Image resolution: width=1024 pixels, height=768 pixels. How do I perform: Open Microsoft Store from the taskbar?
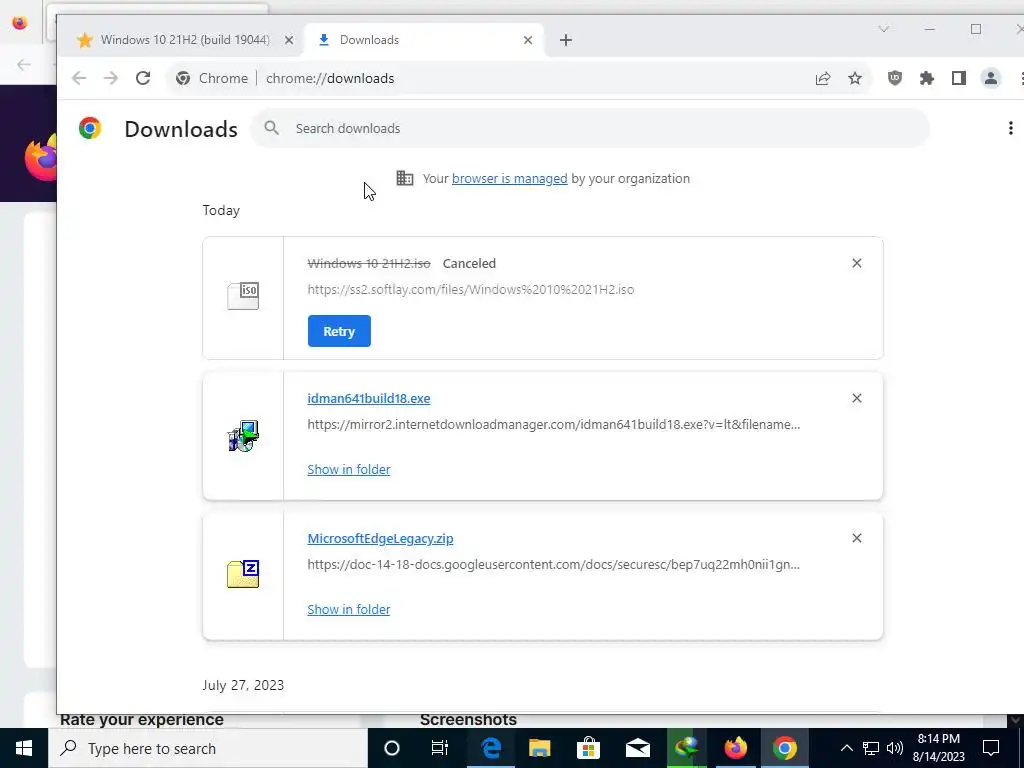588,748
